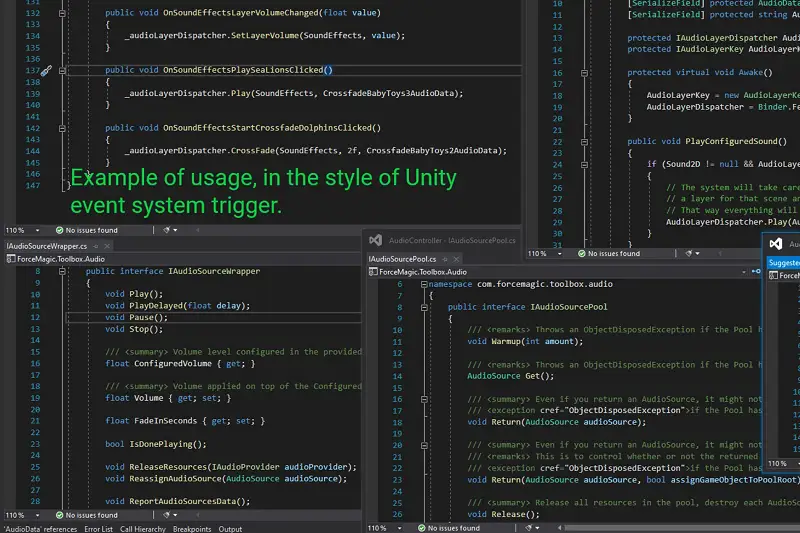This screenshot has width=800, height=533.
Task: Open the Output tab
Action: pyautogui.click(x=231, y=529)
